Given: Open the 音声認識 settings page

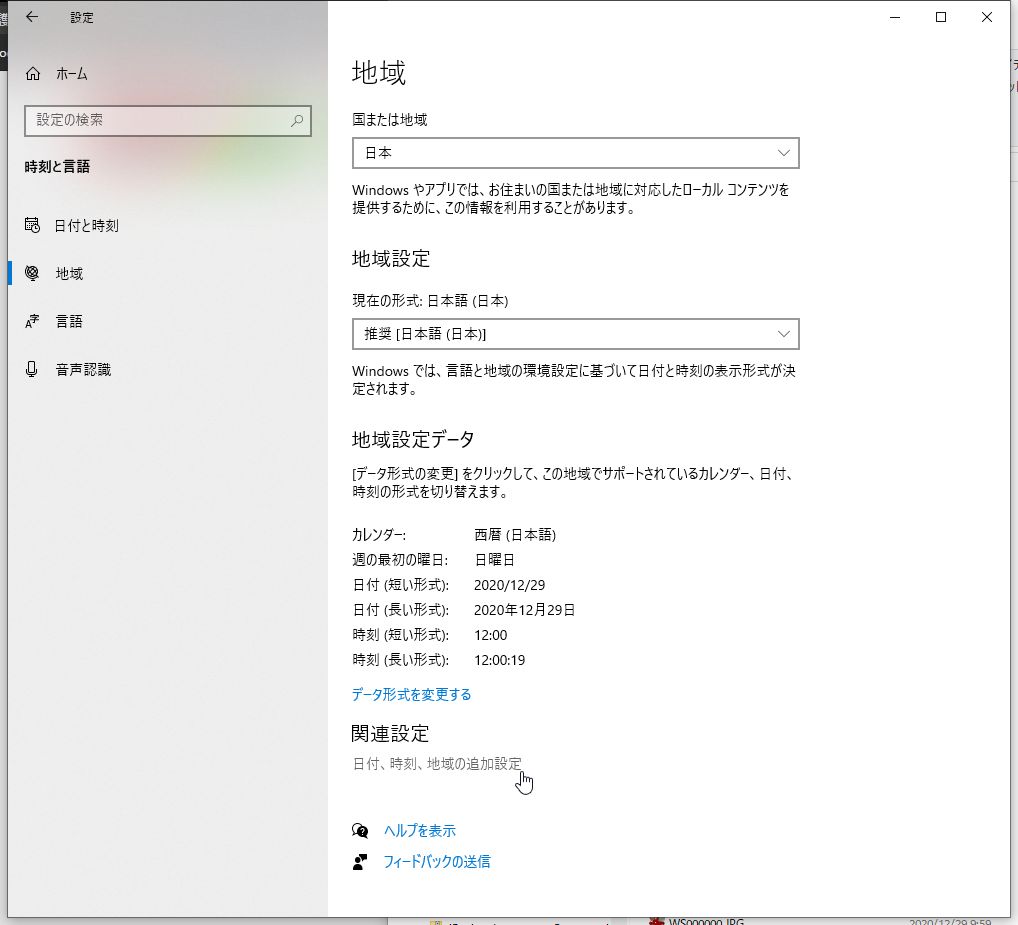Looking at the screenshot, I should click(x=168, y=369).
